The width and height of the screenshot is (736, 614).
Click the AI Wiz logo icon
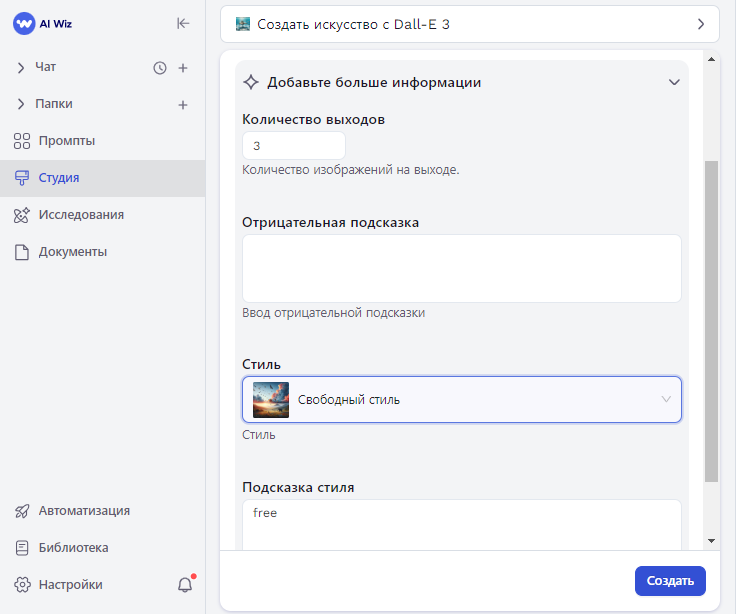click(24, 24)
